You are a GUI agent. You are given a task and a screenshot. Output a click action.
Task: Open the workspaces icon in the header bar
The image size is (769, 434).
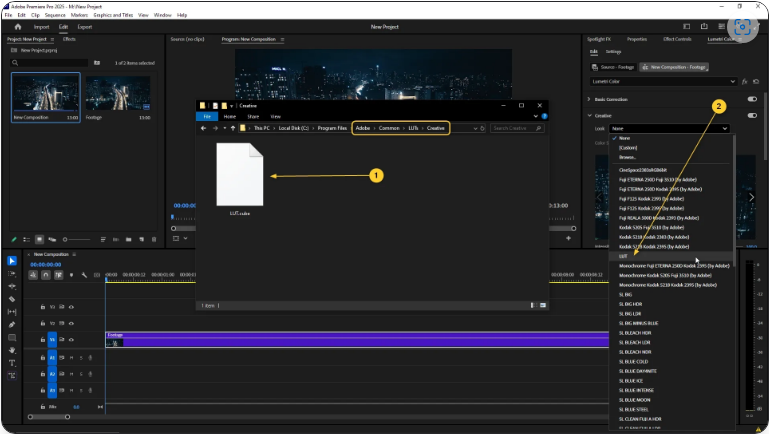click(687, 26)
